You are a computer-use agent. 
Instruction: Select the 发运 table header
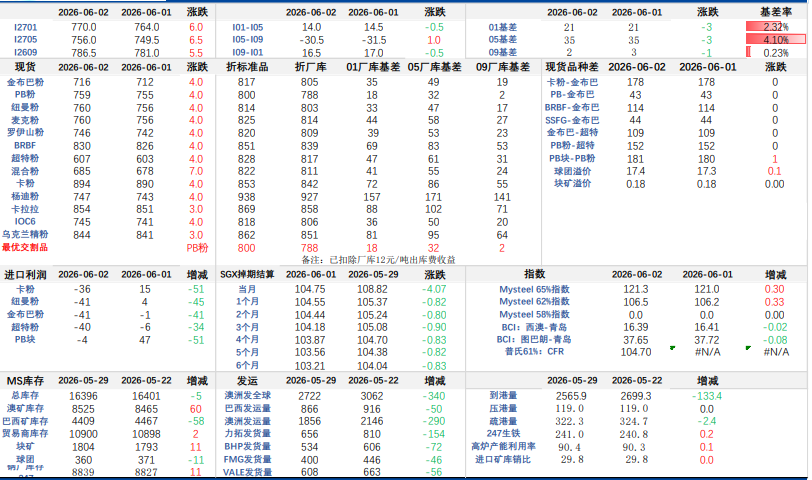[x=248, y=381]
